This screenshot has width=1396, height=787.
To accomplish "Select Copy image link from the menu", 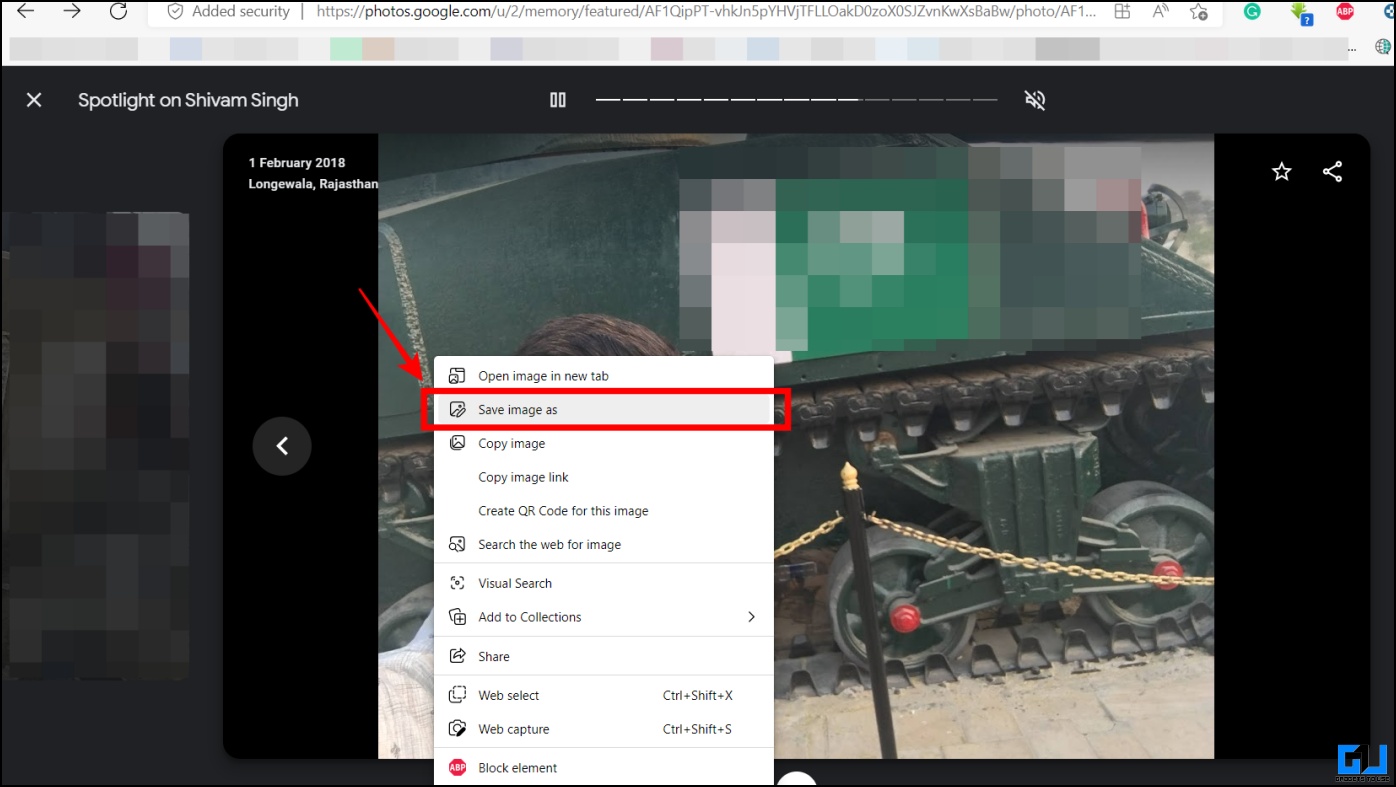I will click(523, 477).
